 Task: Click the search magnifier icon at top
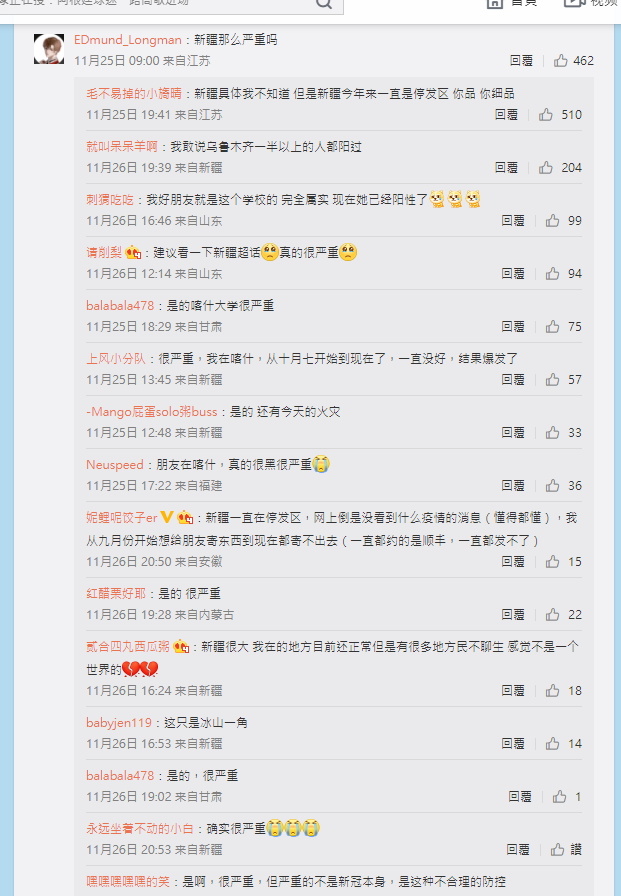(324, 3)
